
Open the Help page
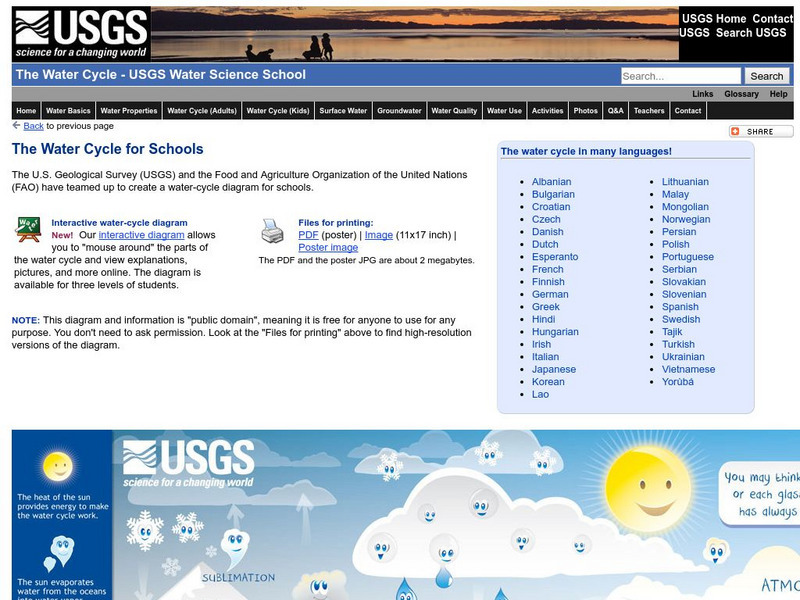779,94
